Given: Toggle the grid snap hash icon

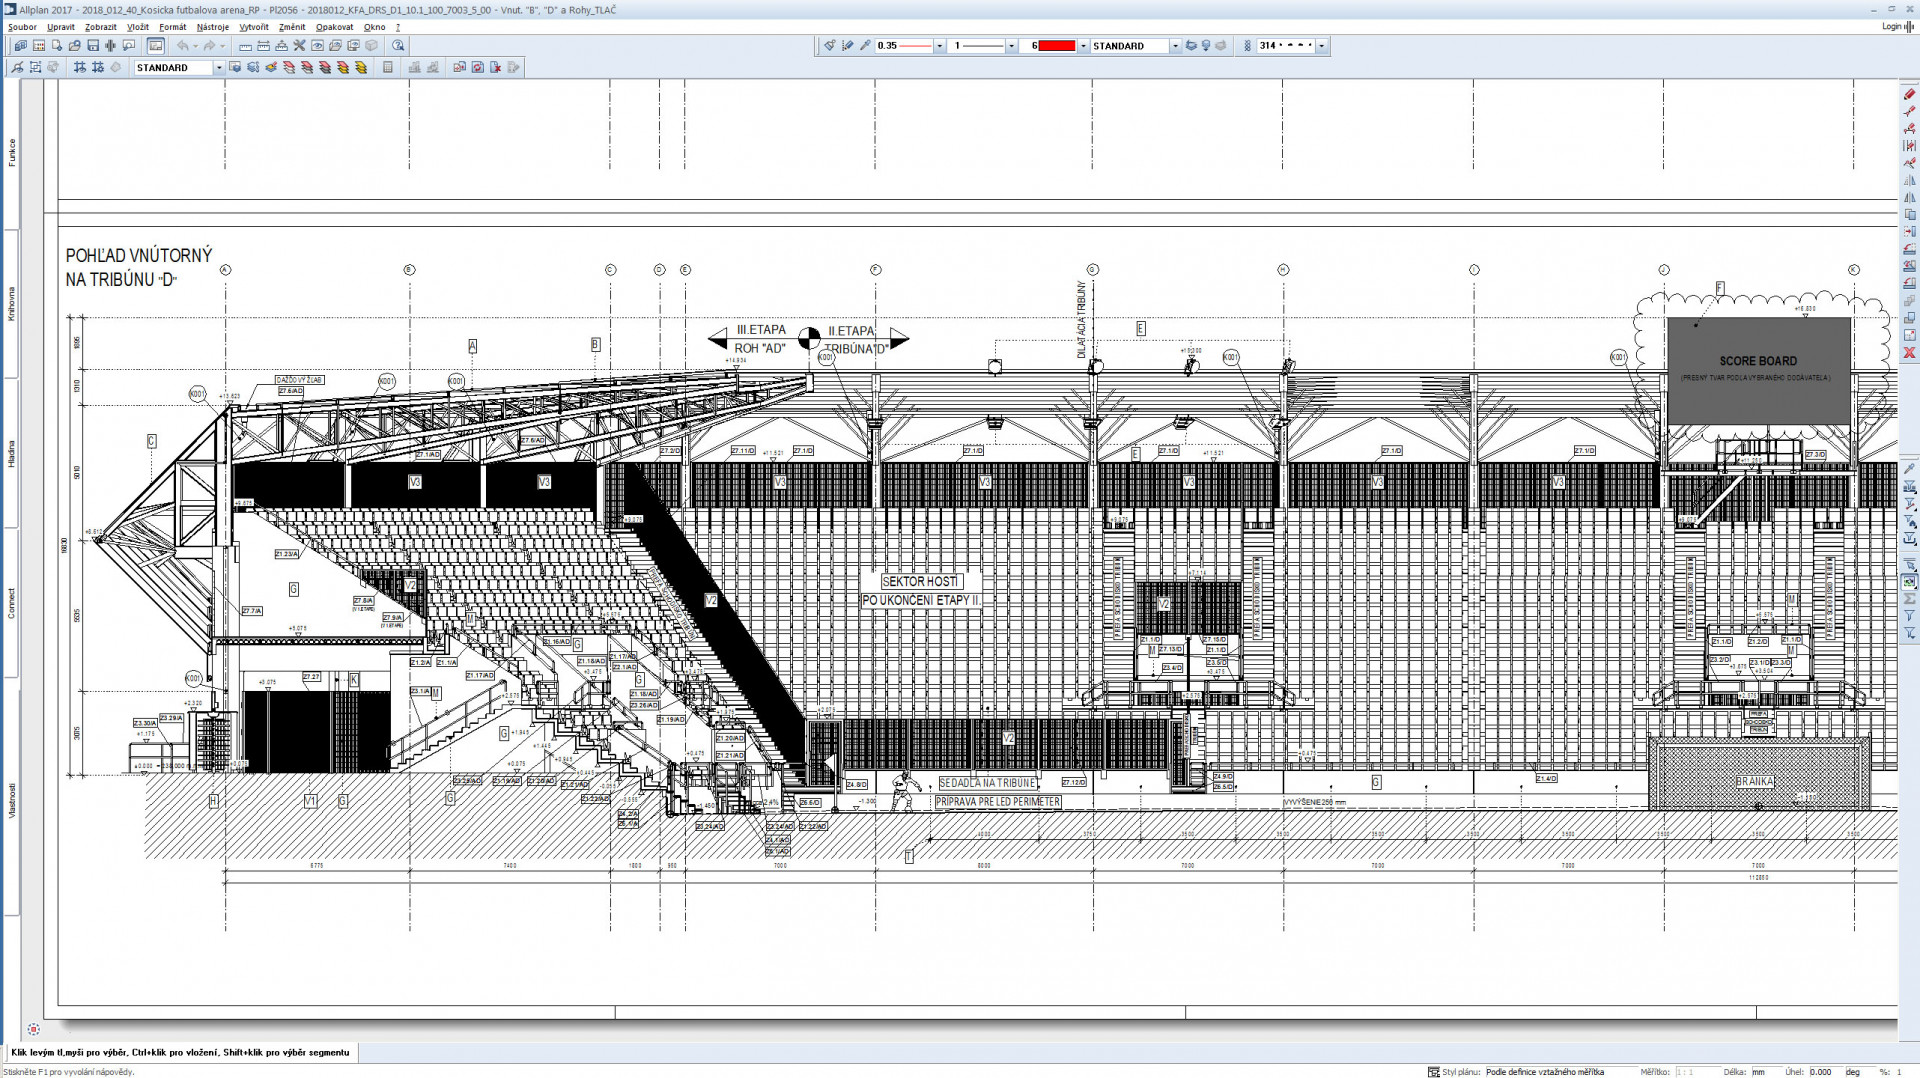Looking at the screenshot, I should (80, 68).
